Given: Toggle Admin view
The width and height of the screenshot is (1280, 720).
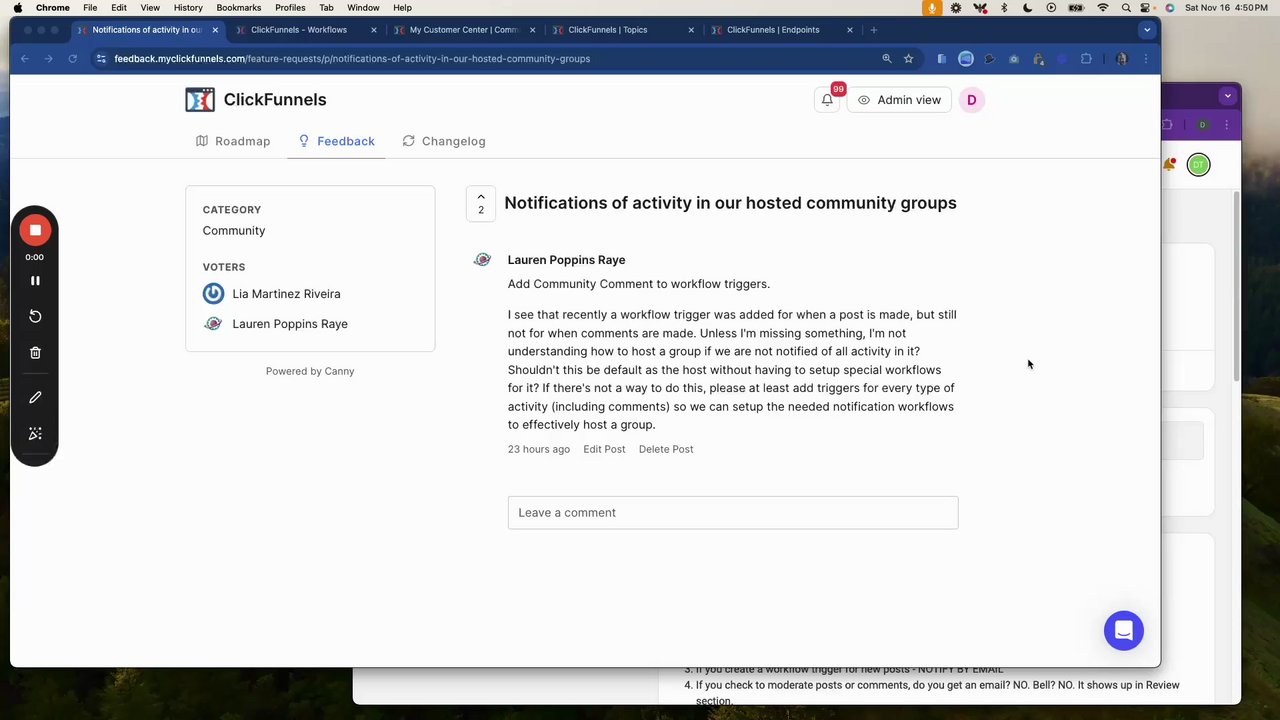Looking at the screenshot, I should [899, 100].
